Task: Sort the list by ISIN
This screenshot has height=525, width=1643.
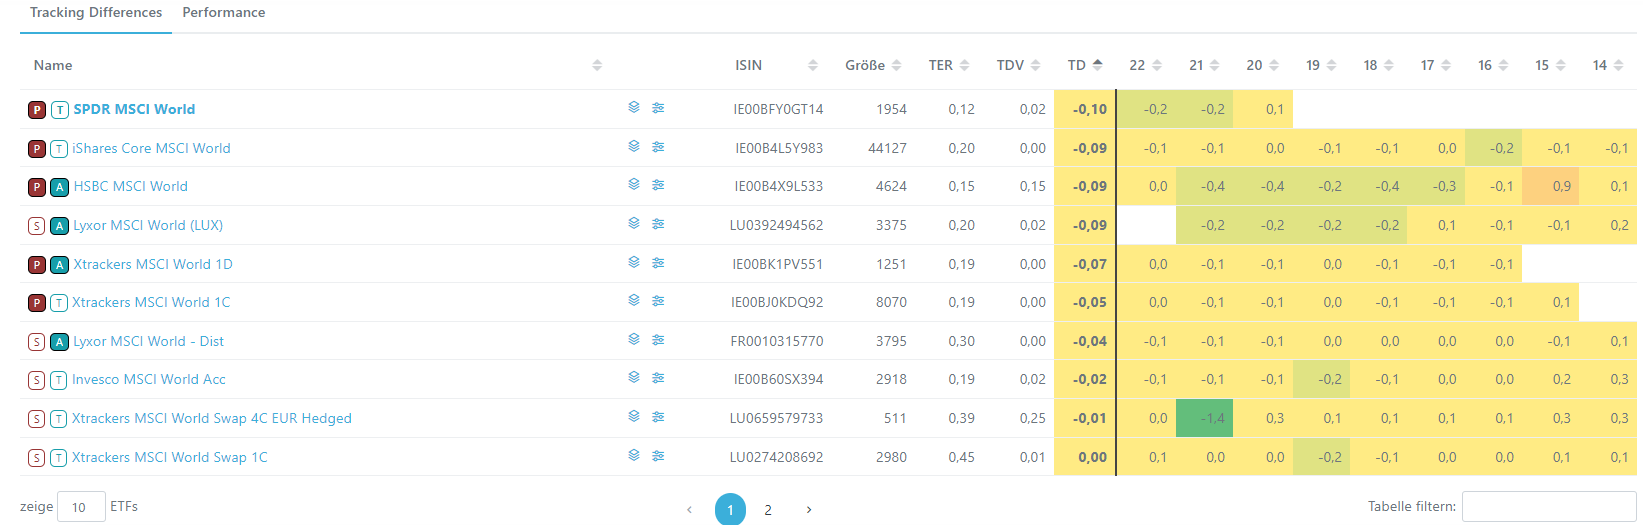Action: 775,65
